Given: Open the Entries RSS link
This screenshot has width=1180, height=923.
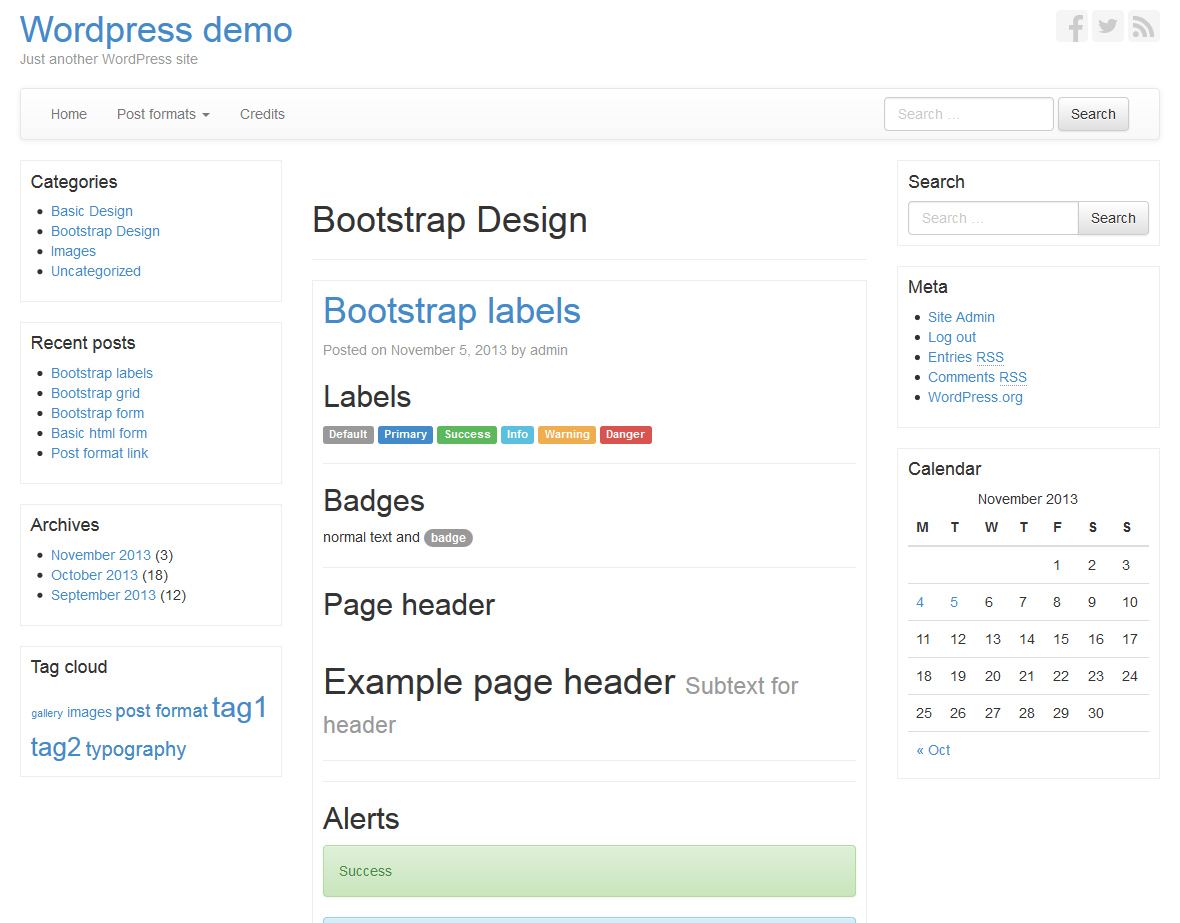Looking at the screenshot, I should [x=966, y=357].
